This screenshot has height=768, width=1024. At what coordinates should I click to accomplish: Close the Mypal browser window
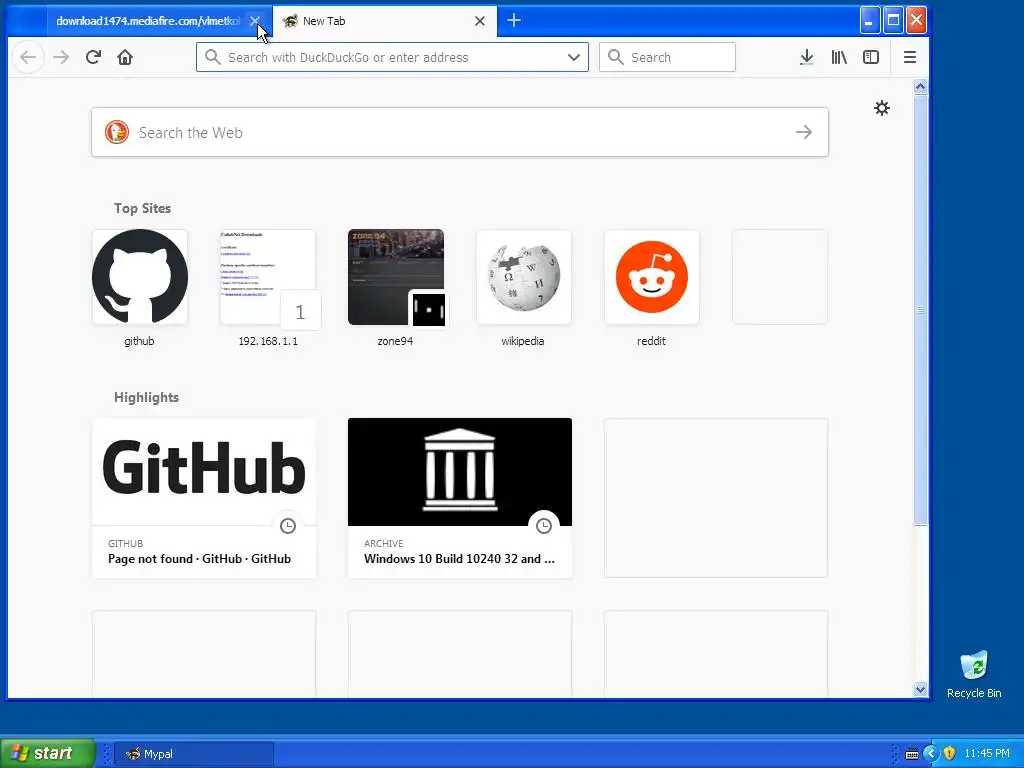(x=916, y=20)
